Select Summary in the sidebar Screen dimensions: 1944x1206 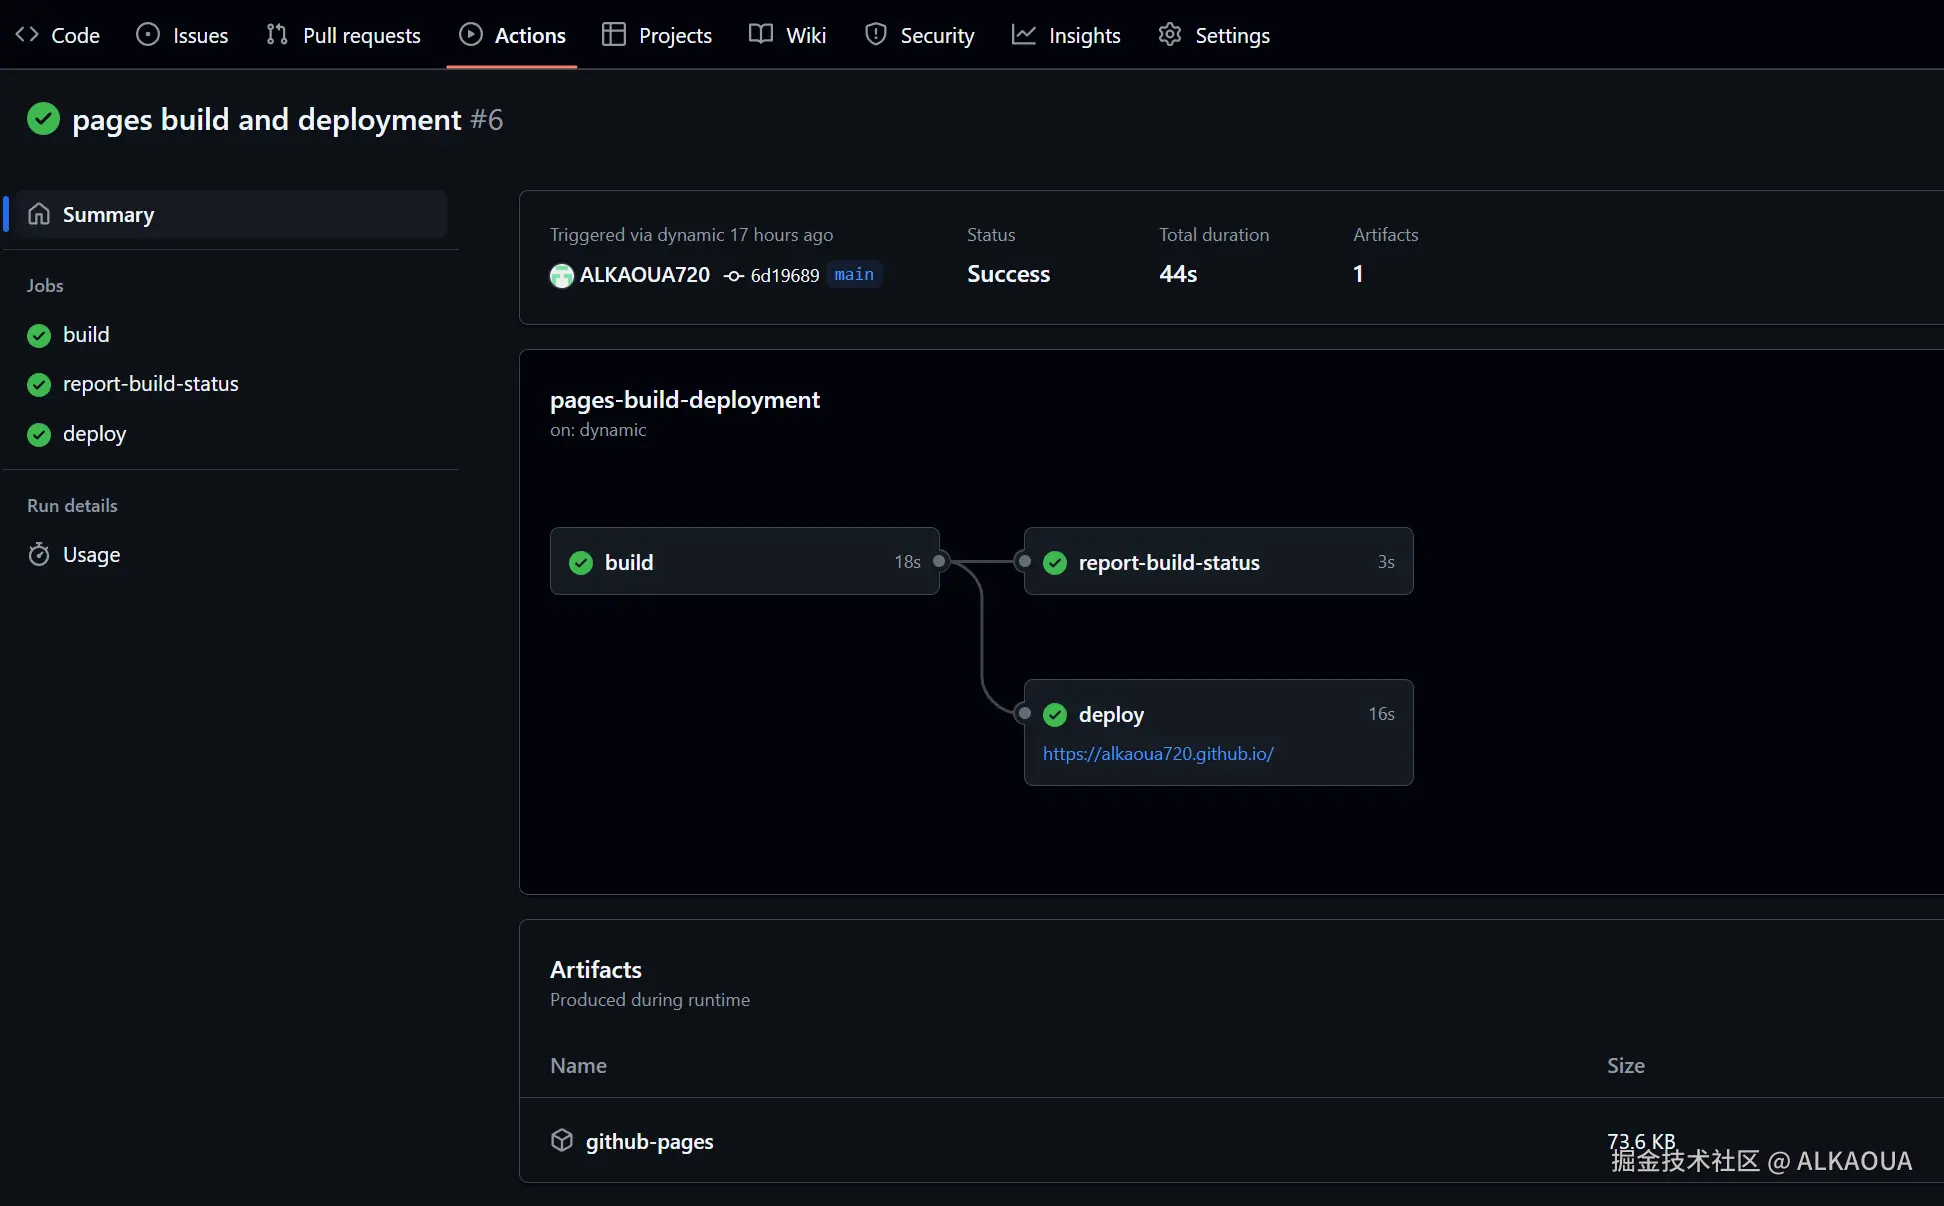point(108,214)
